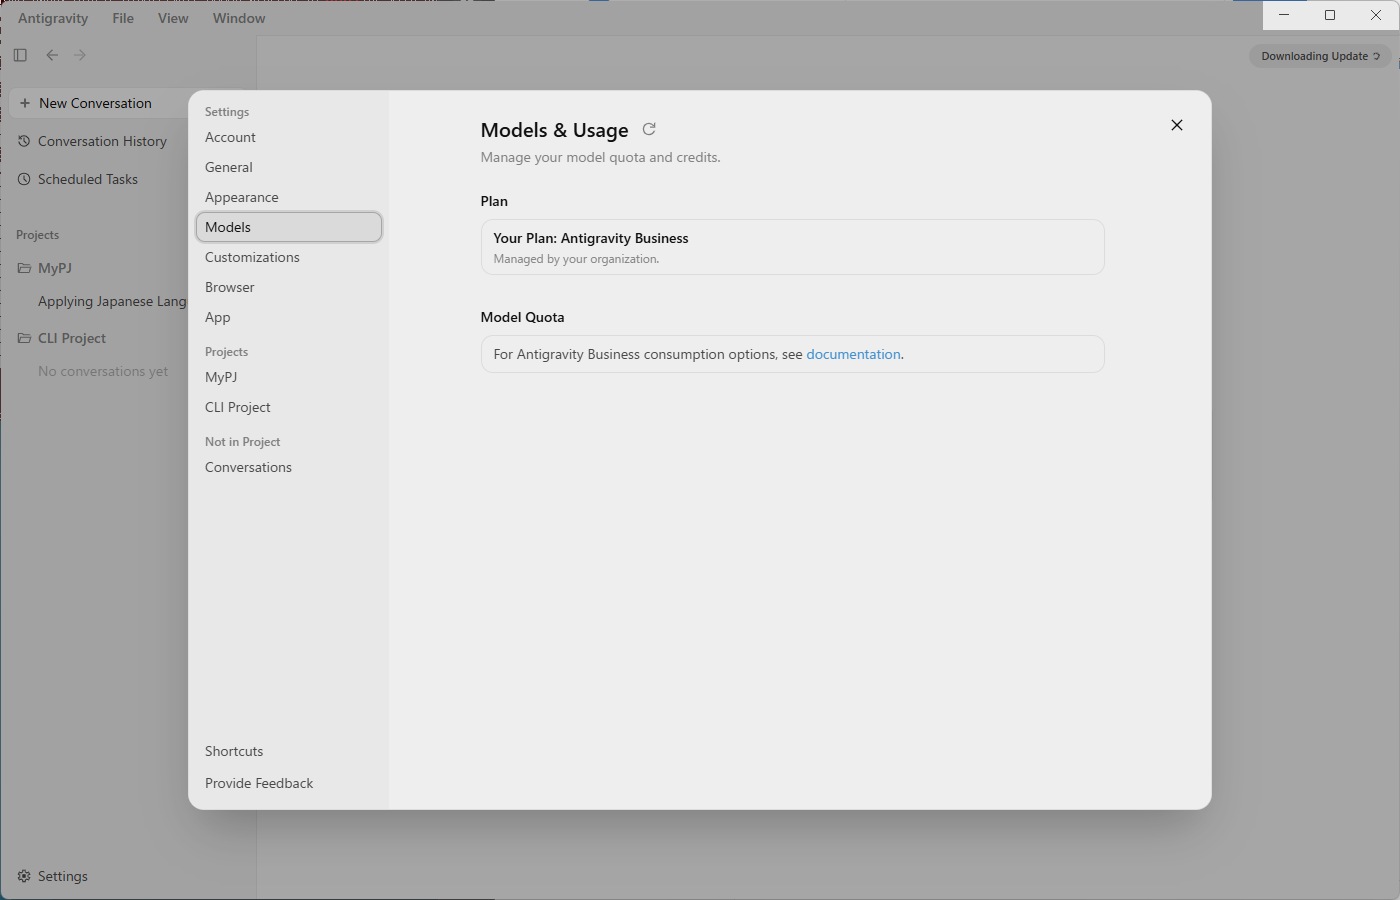The width and height of the screenshot is (1400, 900).
Task: Start a New Conversation
Action: [x=100, y=103]
